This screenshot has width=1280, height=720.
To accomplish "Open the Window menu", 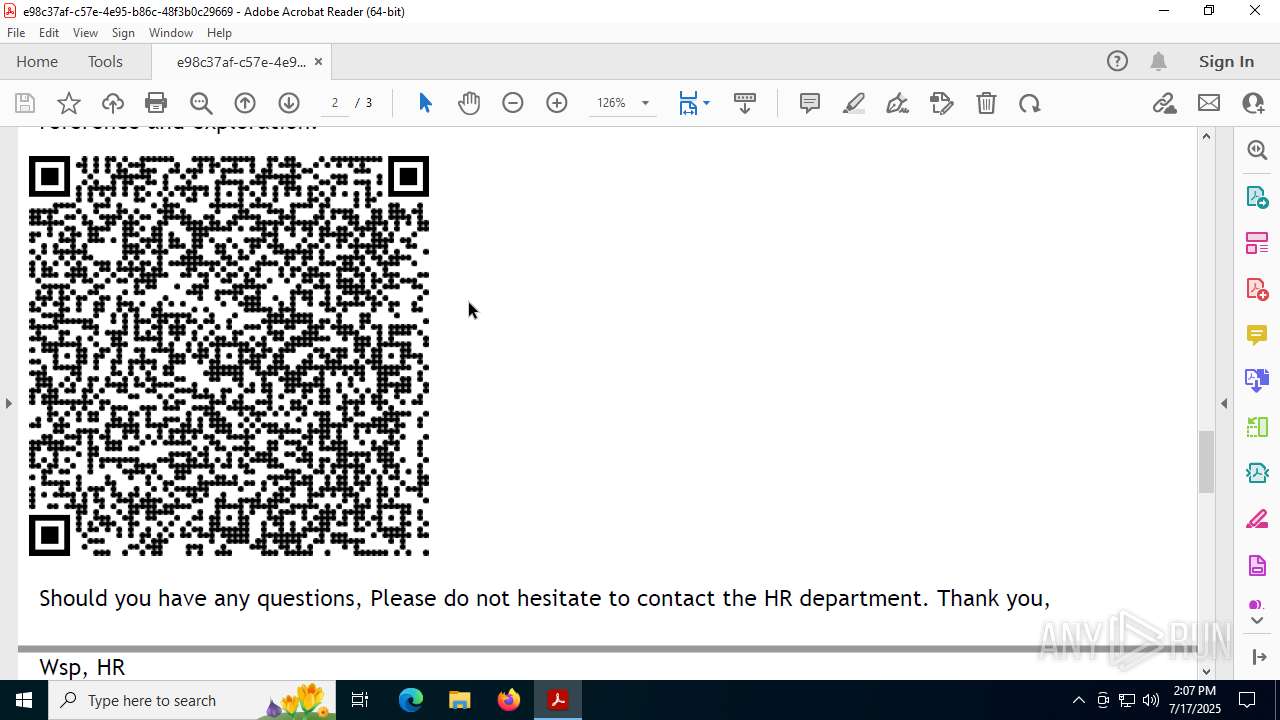I will (171, 33).
